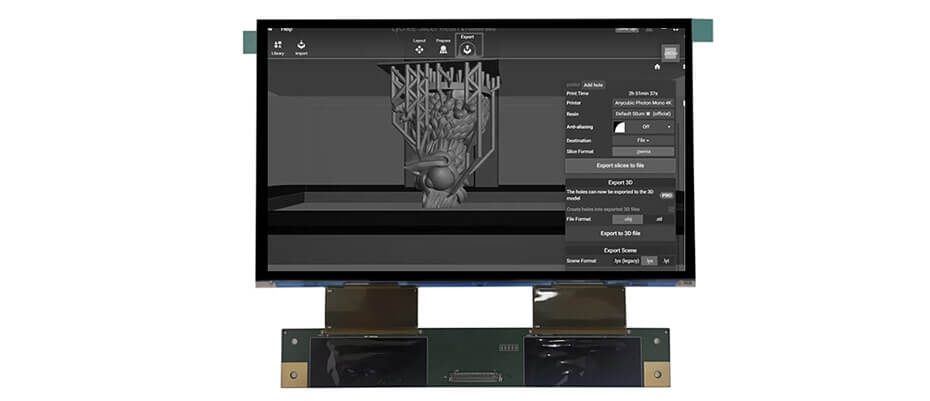
Task: Click the Add hole button
Action: coord(593,85)
